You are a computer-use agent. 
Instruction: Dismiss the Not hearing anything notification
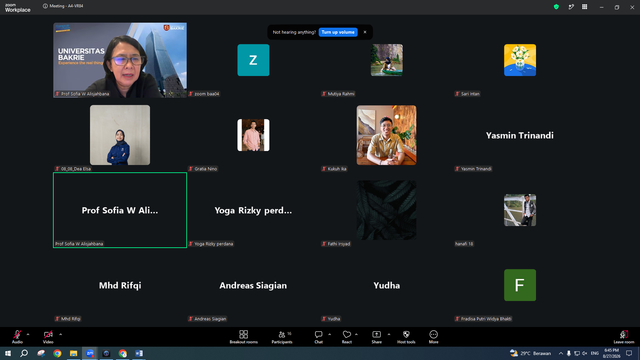click(365, 32)
